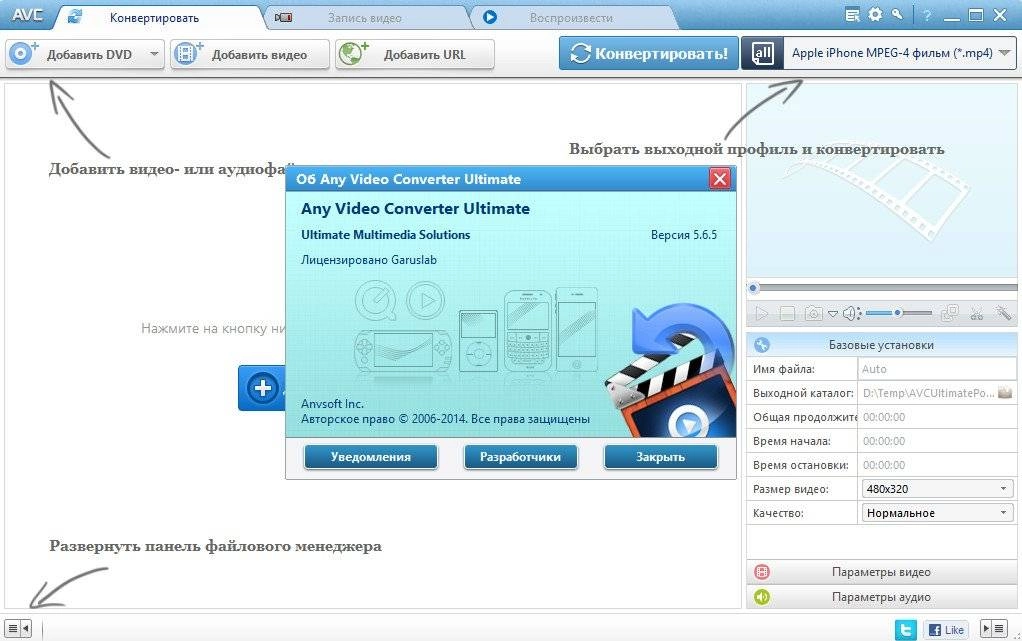
Task: Click the scissors clip icon
Action: 976,314
